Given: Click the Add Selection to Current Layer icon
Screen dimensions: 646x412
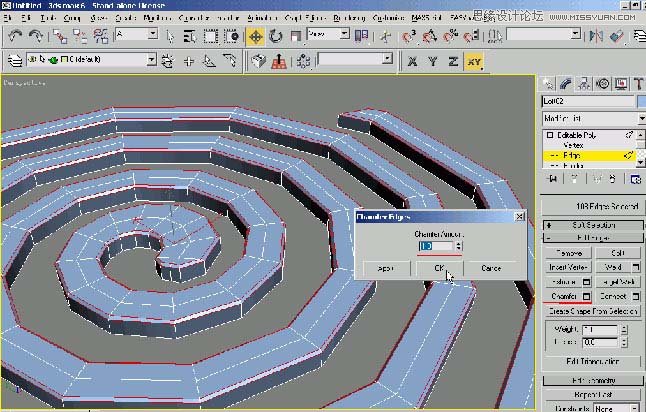Looking at the screenshot, I should pyautogui.click(x=189, y=61).
